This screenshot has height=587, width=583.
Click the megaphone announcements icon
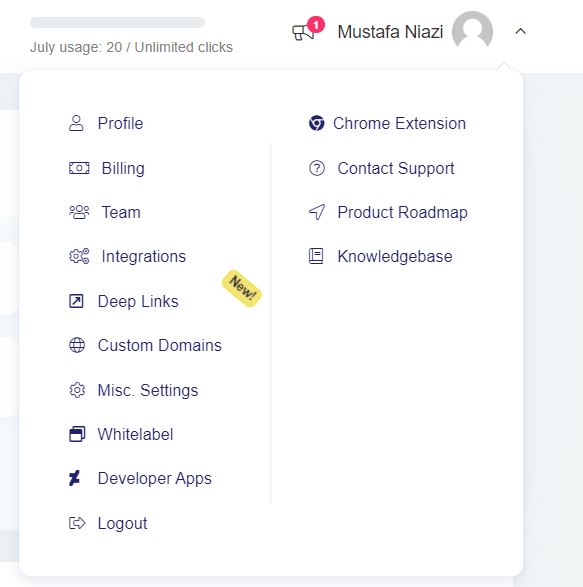pyautogui.click(x=303, y=32)
